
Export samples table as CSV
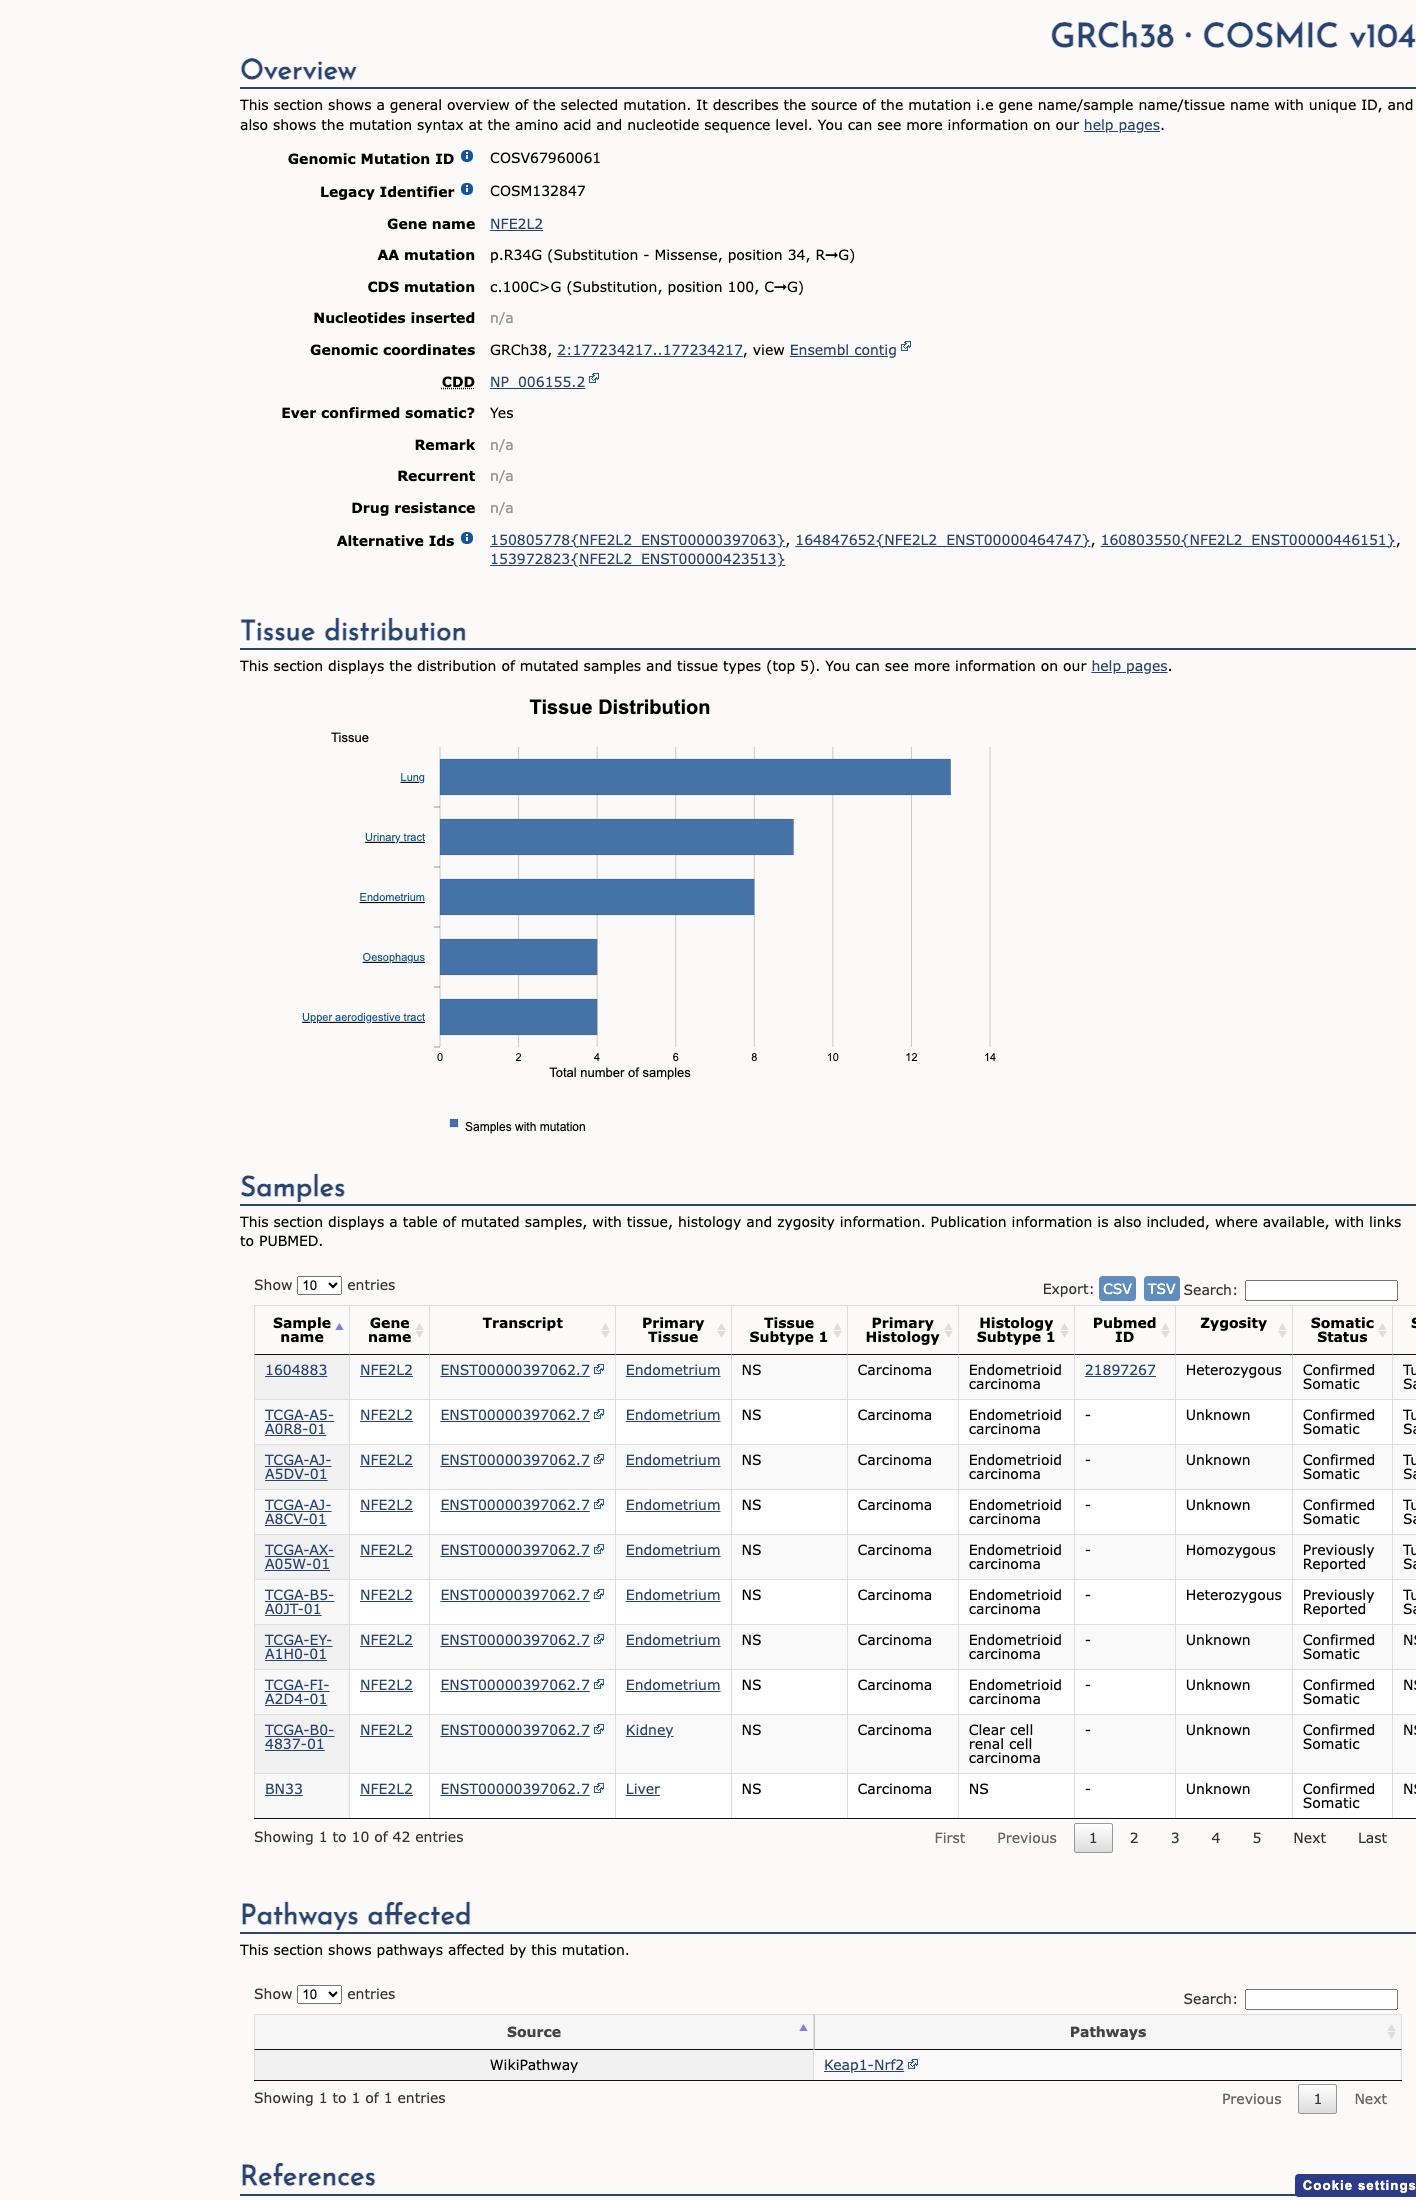[x=1117, y=1288]
